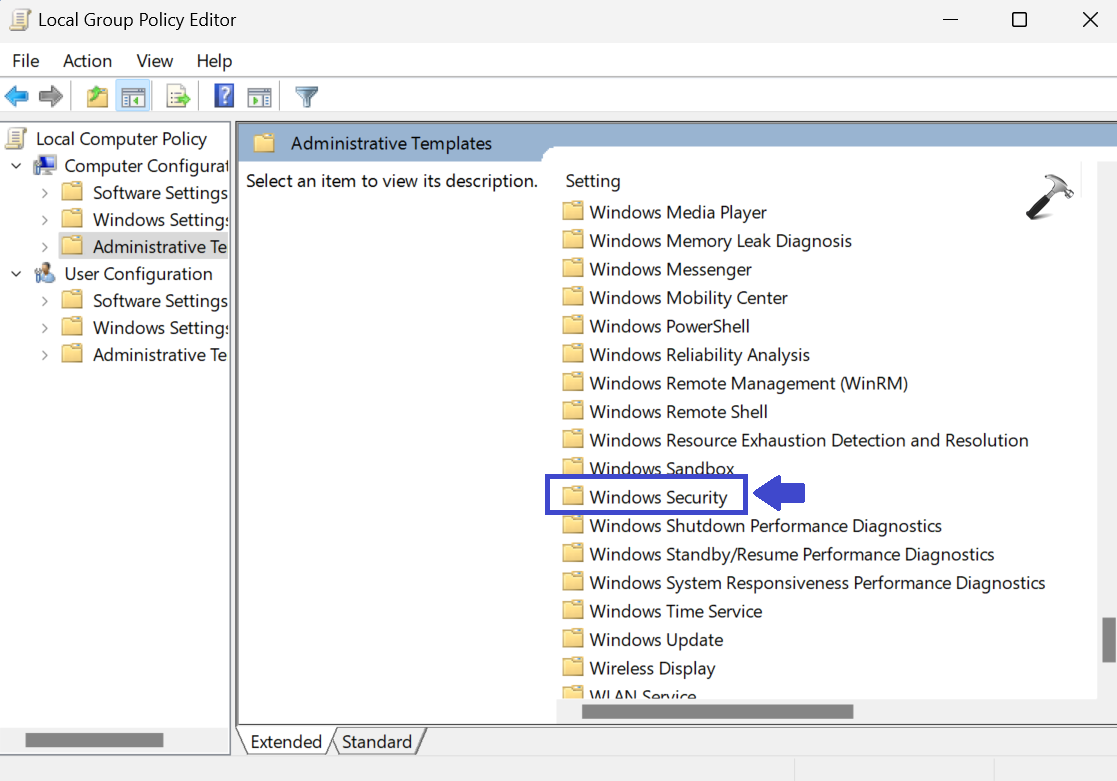Select Local Computer Policy root node

pos(120,139)
